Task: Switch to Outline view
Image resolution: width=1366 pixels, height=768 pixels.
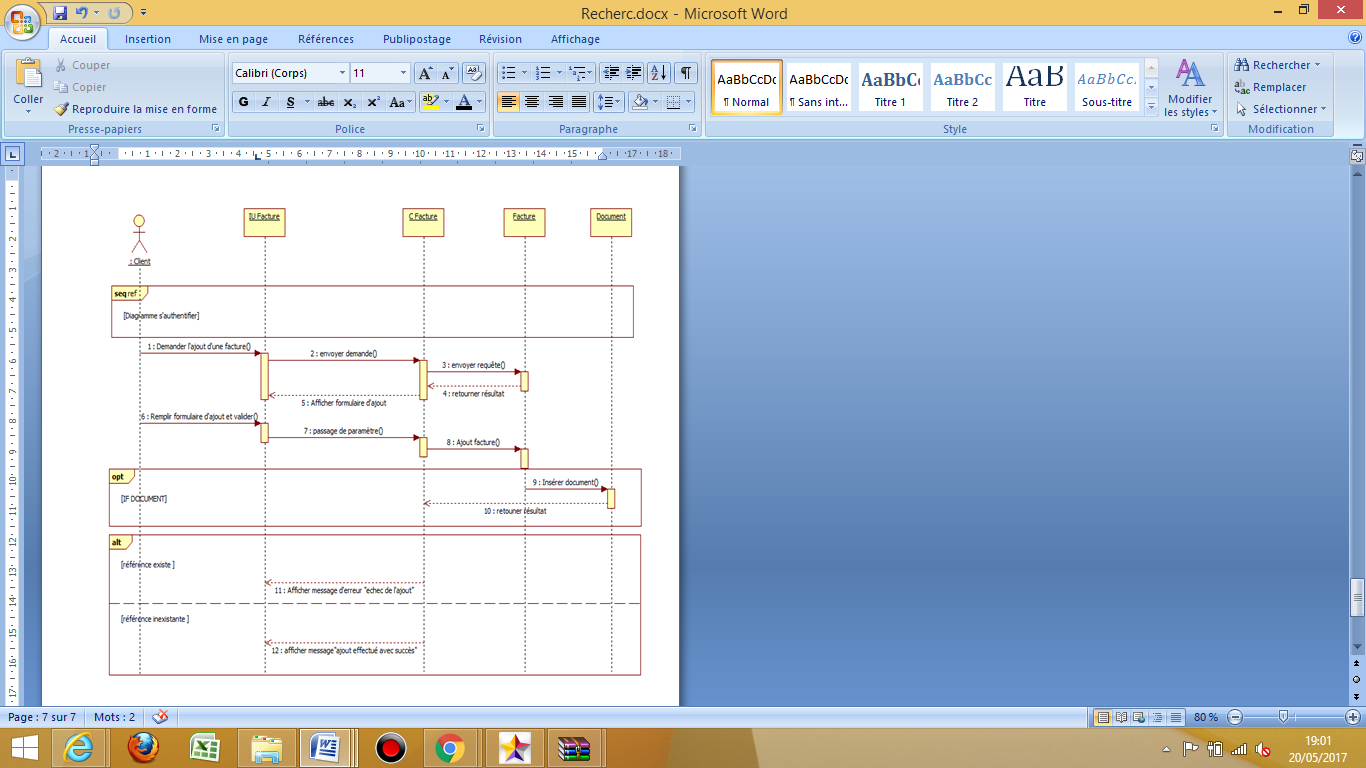Action: coord(1158,717)
